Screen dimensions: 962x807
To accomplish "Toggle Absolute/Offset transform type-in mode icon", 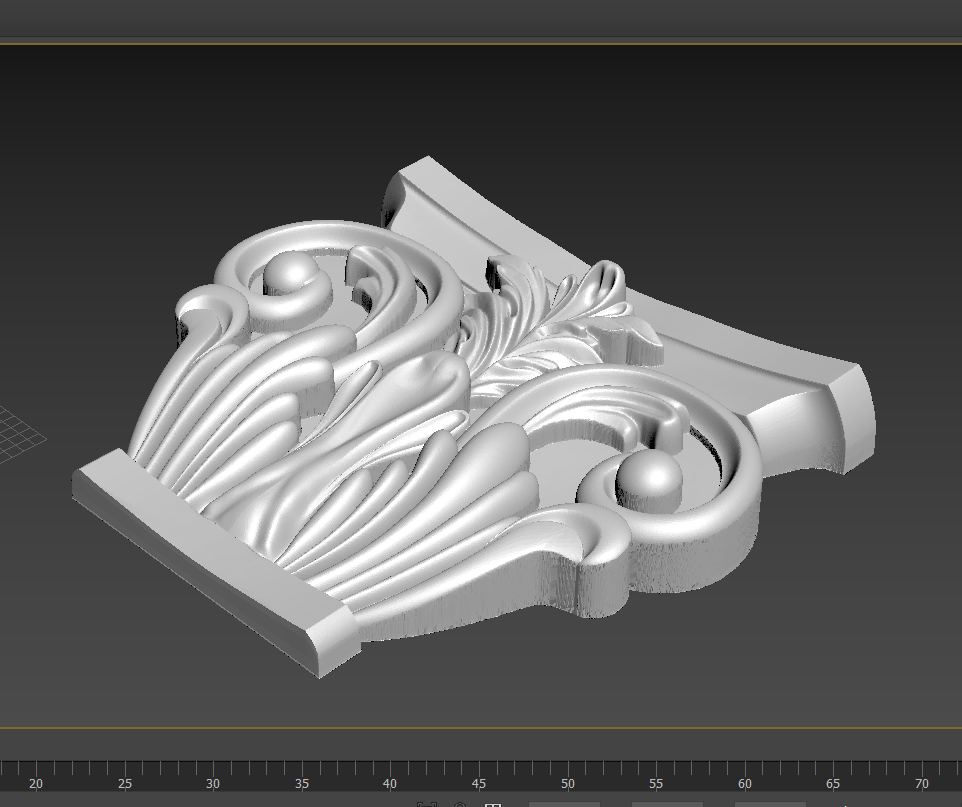I will 492,803.
